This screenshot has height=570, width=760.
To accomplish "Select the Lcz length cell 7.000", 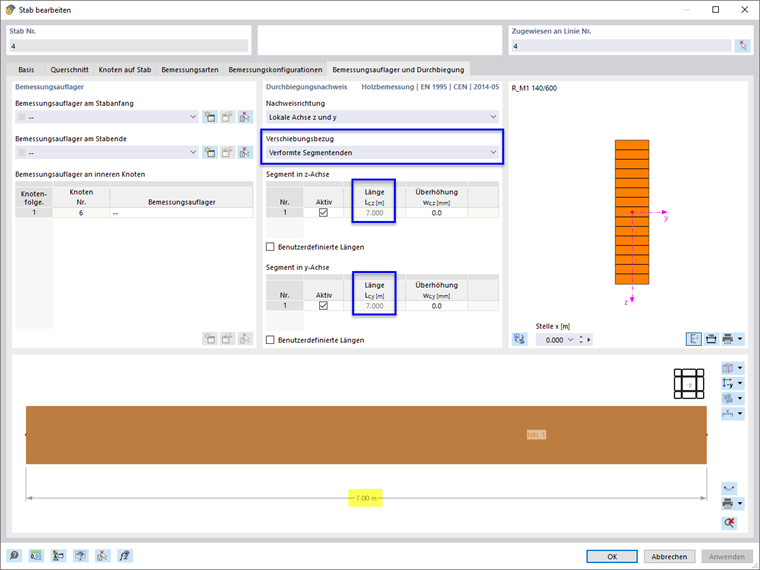I will pos(374,212).
